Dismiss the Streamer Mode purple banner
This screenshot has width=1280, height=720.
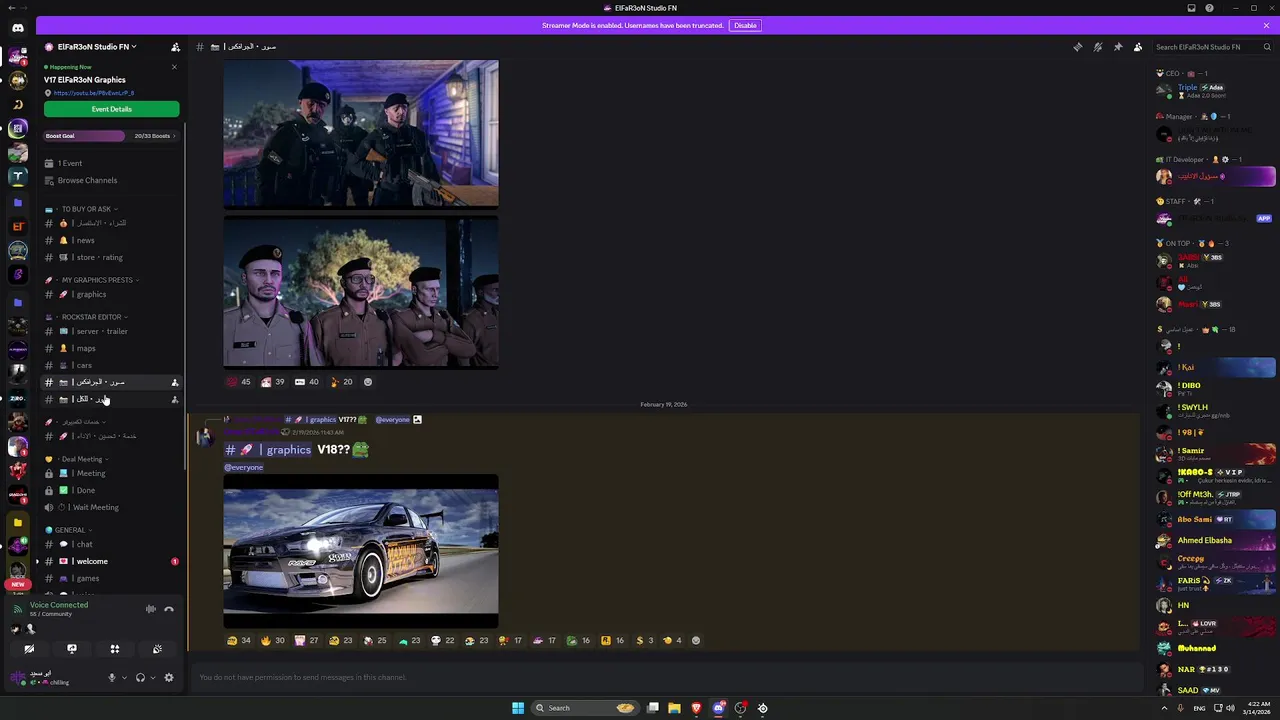[x=1267, y=25]
